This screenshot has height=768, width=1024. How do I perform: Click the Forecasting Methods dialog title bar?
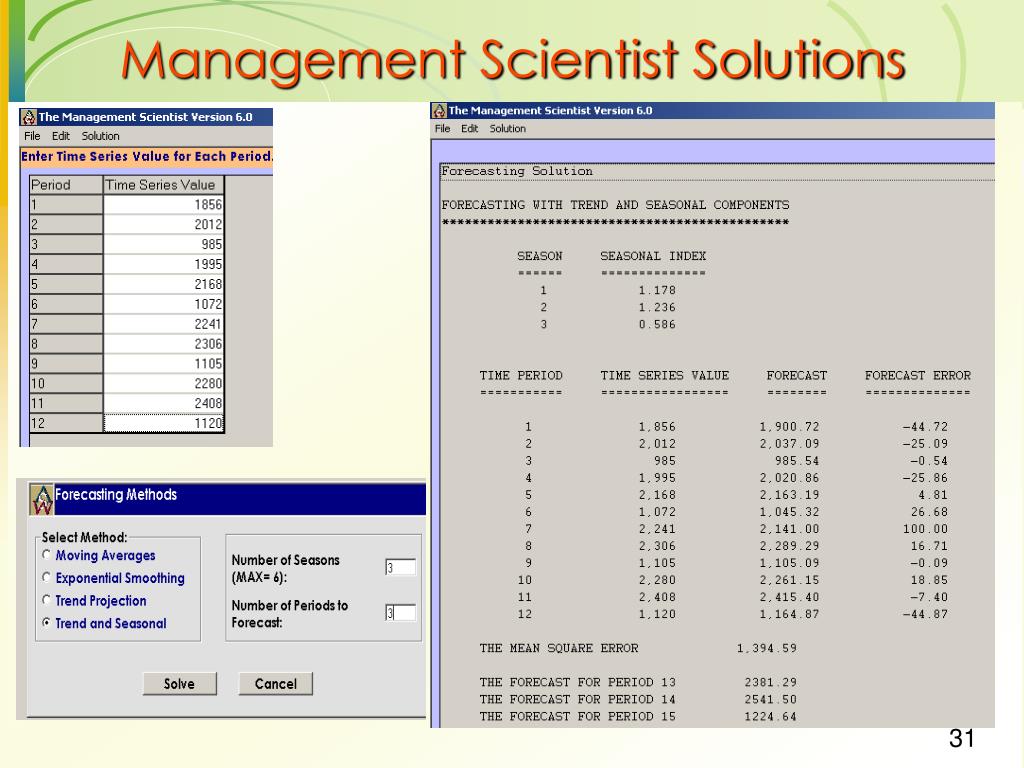click(227, 500)
